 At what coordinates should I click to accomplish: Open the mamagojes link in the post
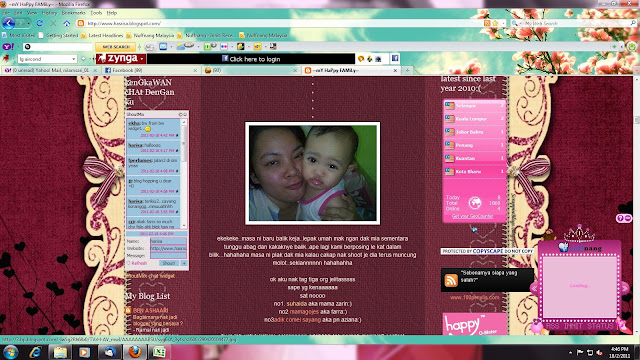coord(304,312)
